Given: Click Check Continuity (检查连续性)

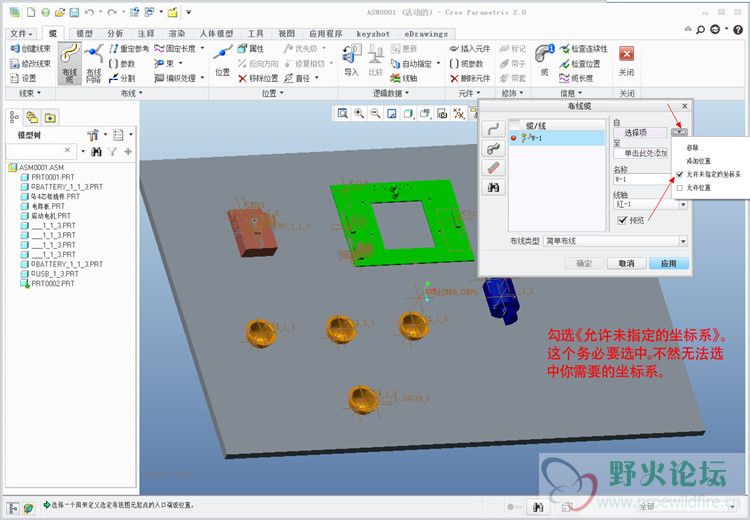Looking at the screenshot, I should coord(584,48).
